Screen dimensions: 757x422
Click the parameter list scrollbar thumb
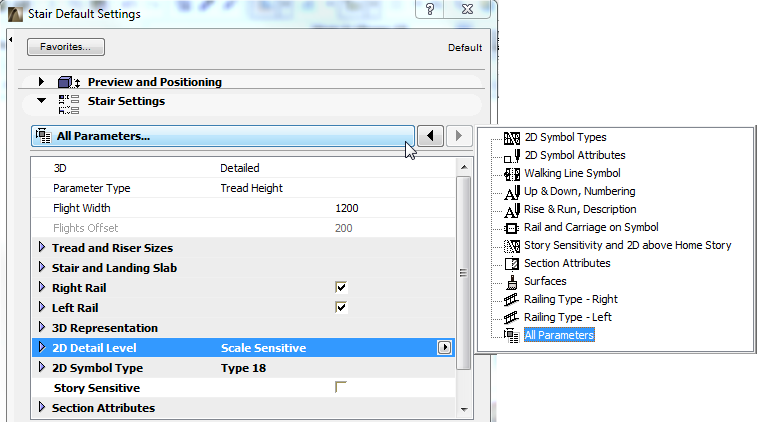coord(463,273)
